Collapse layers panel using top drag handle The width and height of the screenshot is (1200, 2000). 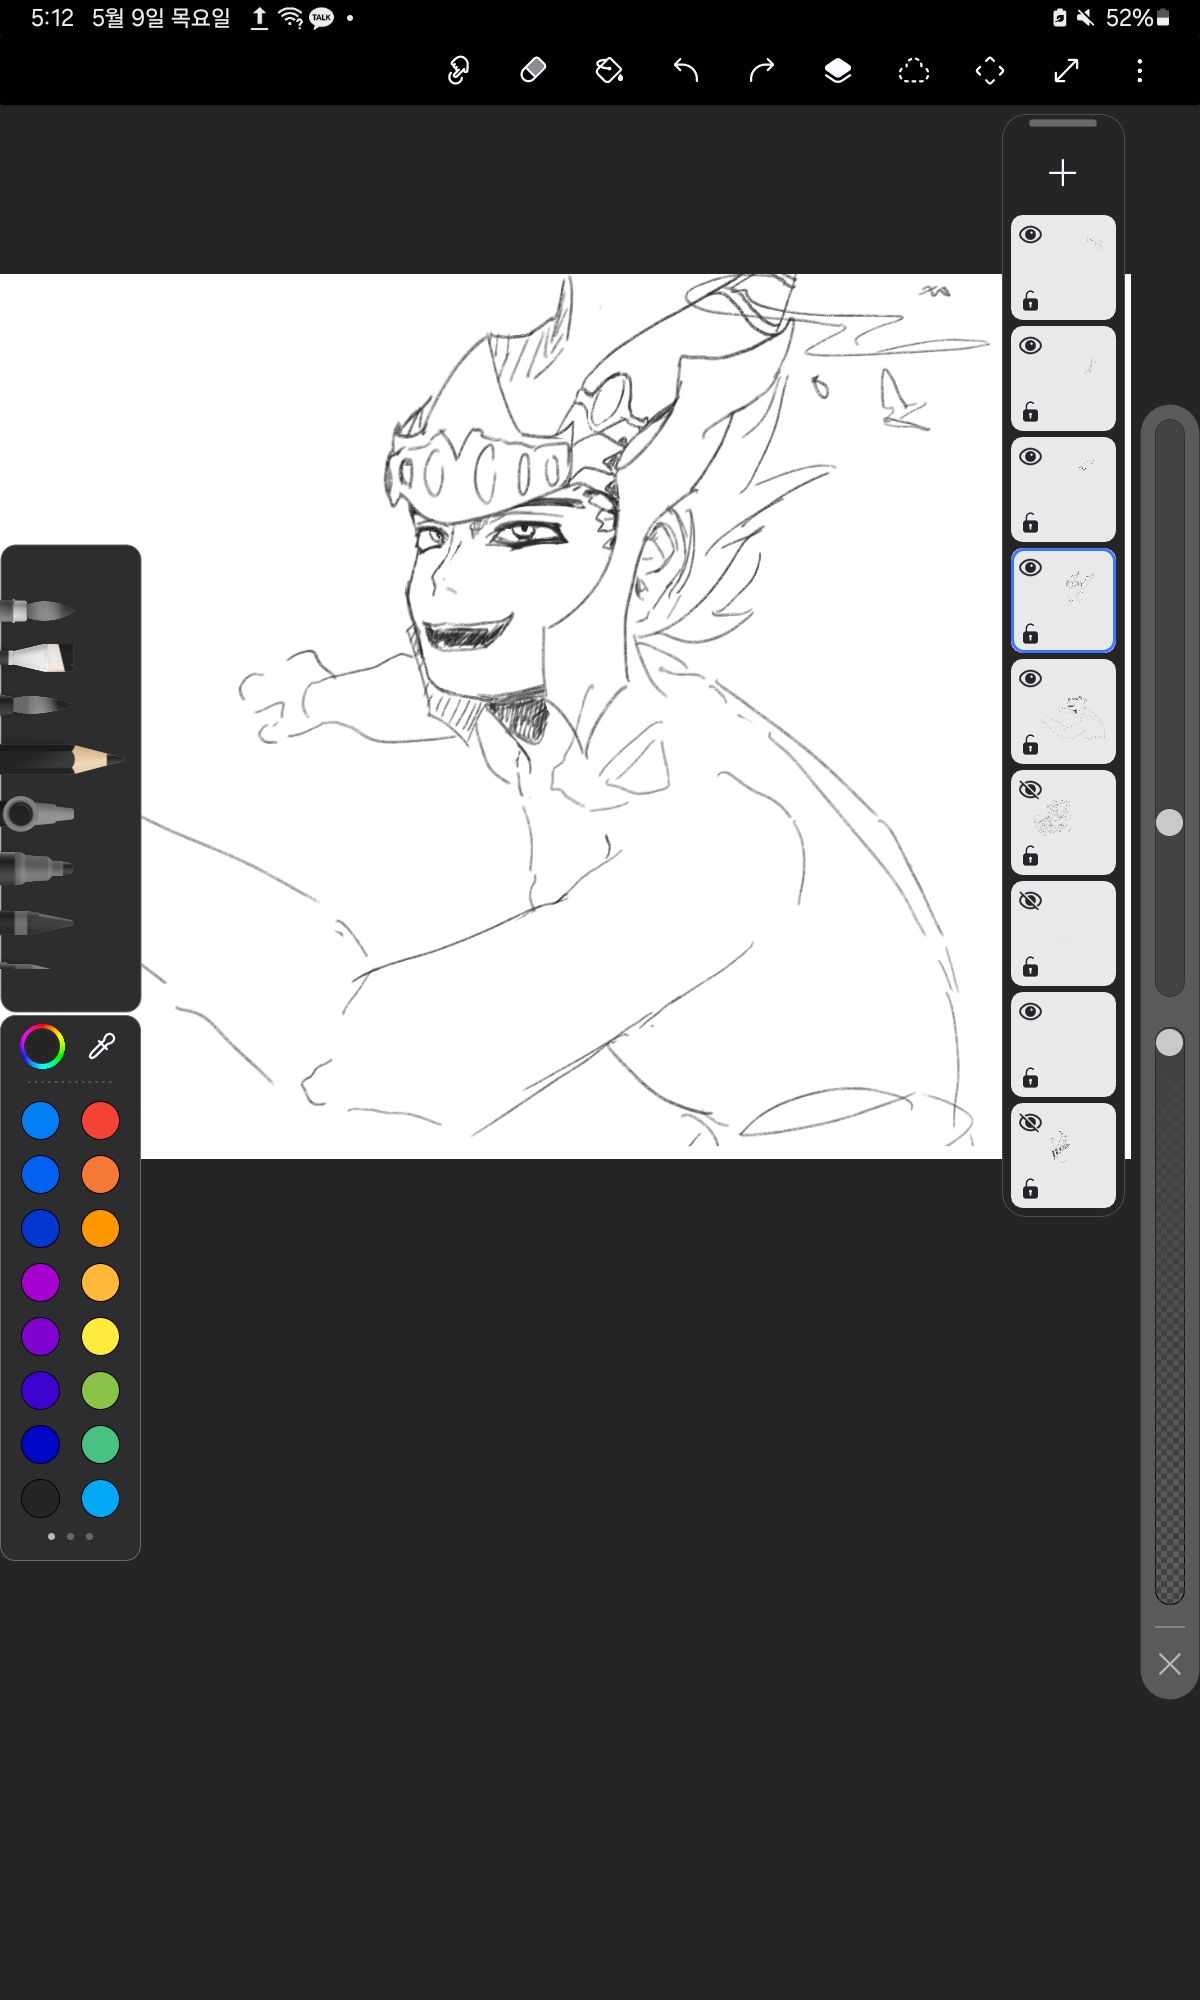coord(1063,124)
